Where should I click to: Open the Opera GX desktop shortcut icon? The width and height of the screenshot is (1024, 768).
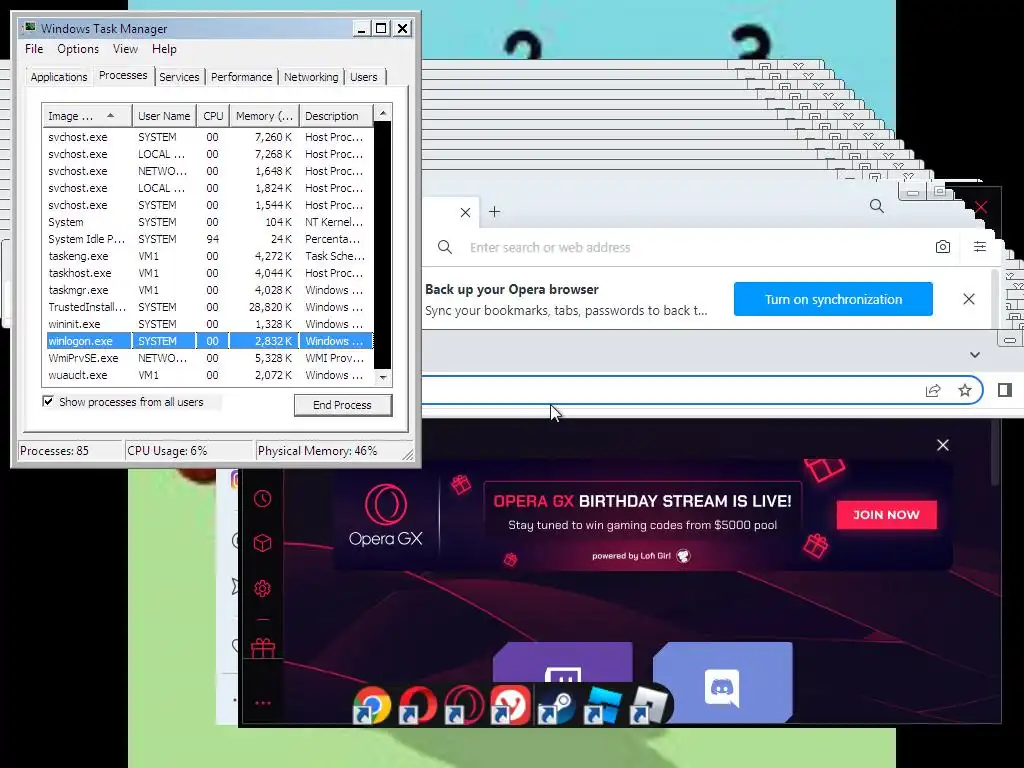click(463, 705)
